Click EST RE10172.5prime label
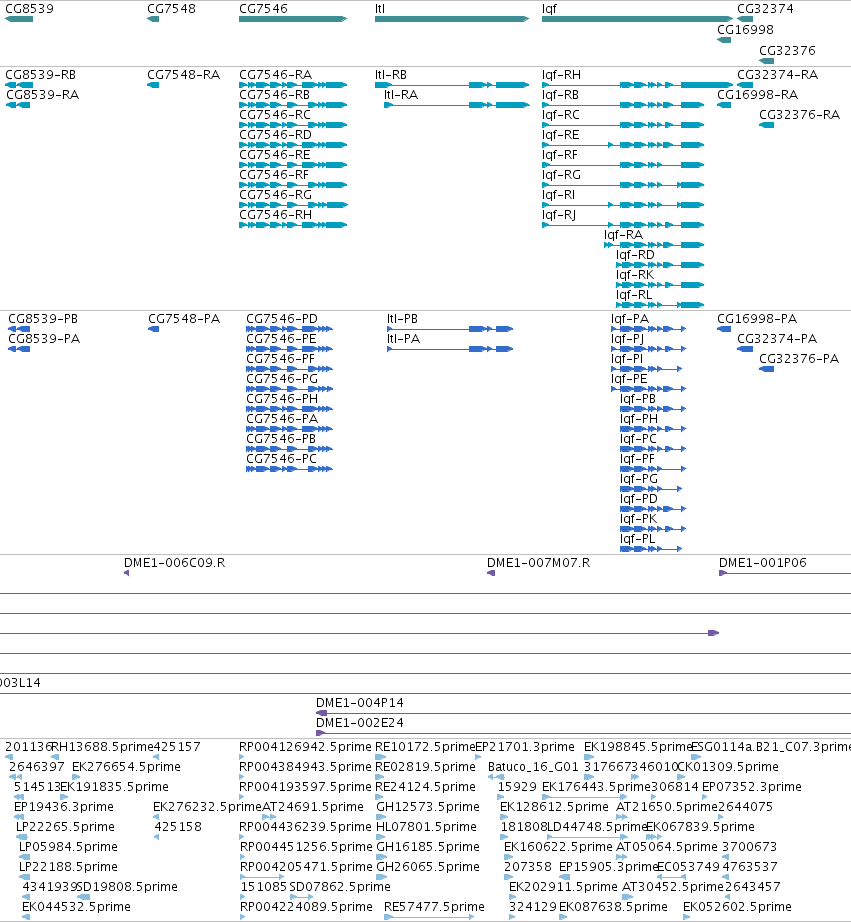This screenshot has width=851, height=922. pyautogui.click(x=425, y=747)
